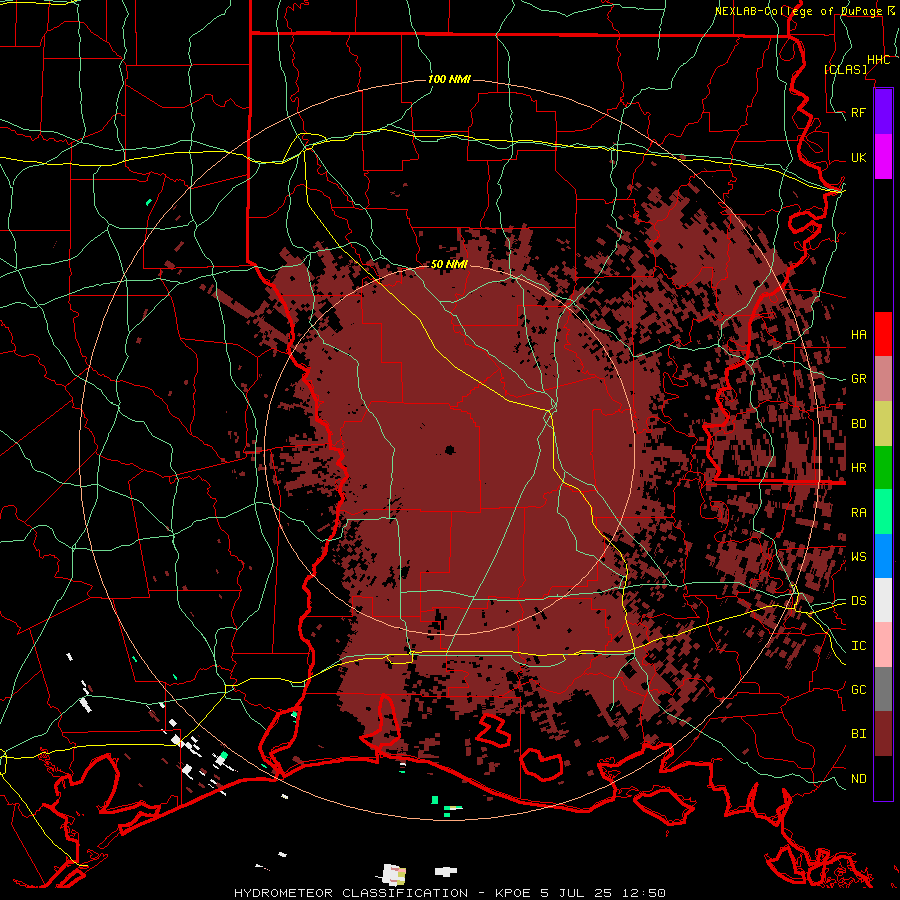Click the 'WS' legend label
This screenshot has height=900, width=900.
858,557
